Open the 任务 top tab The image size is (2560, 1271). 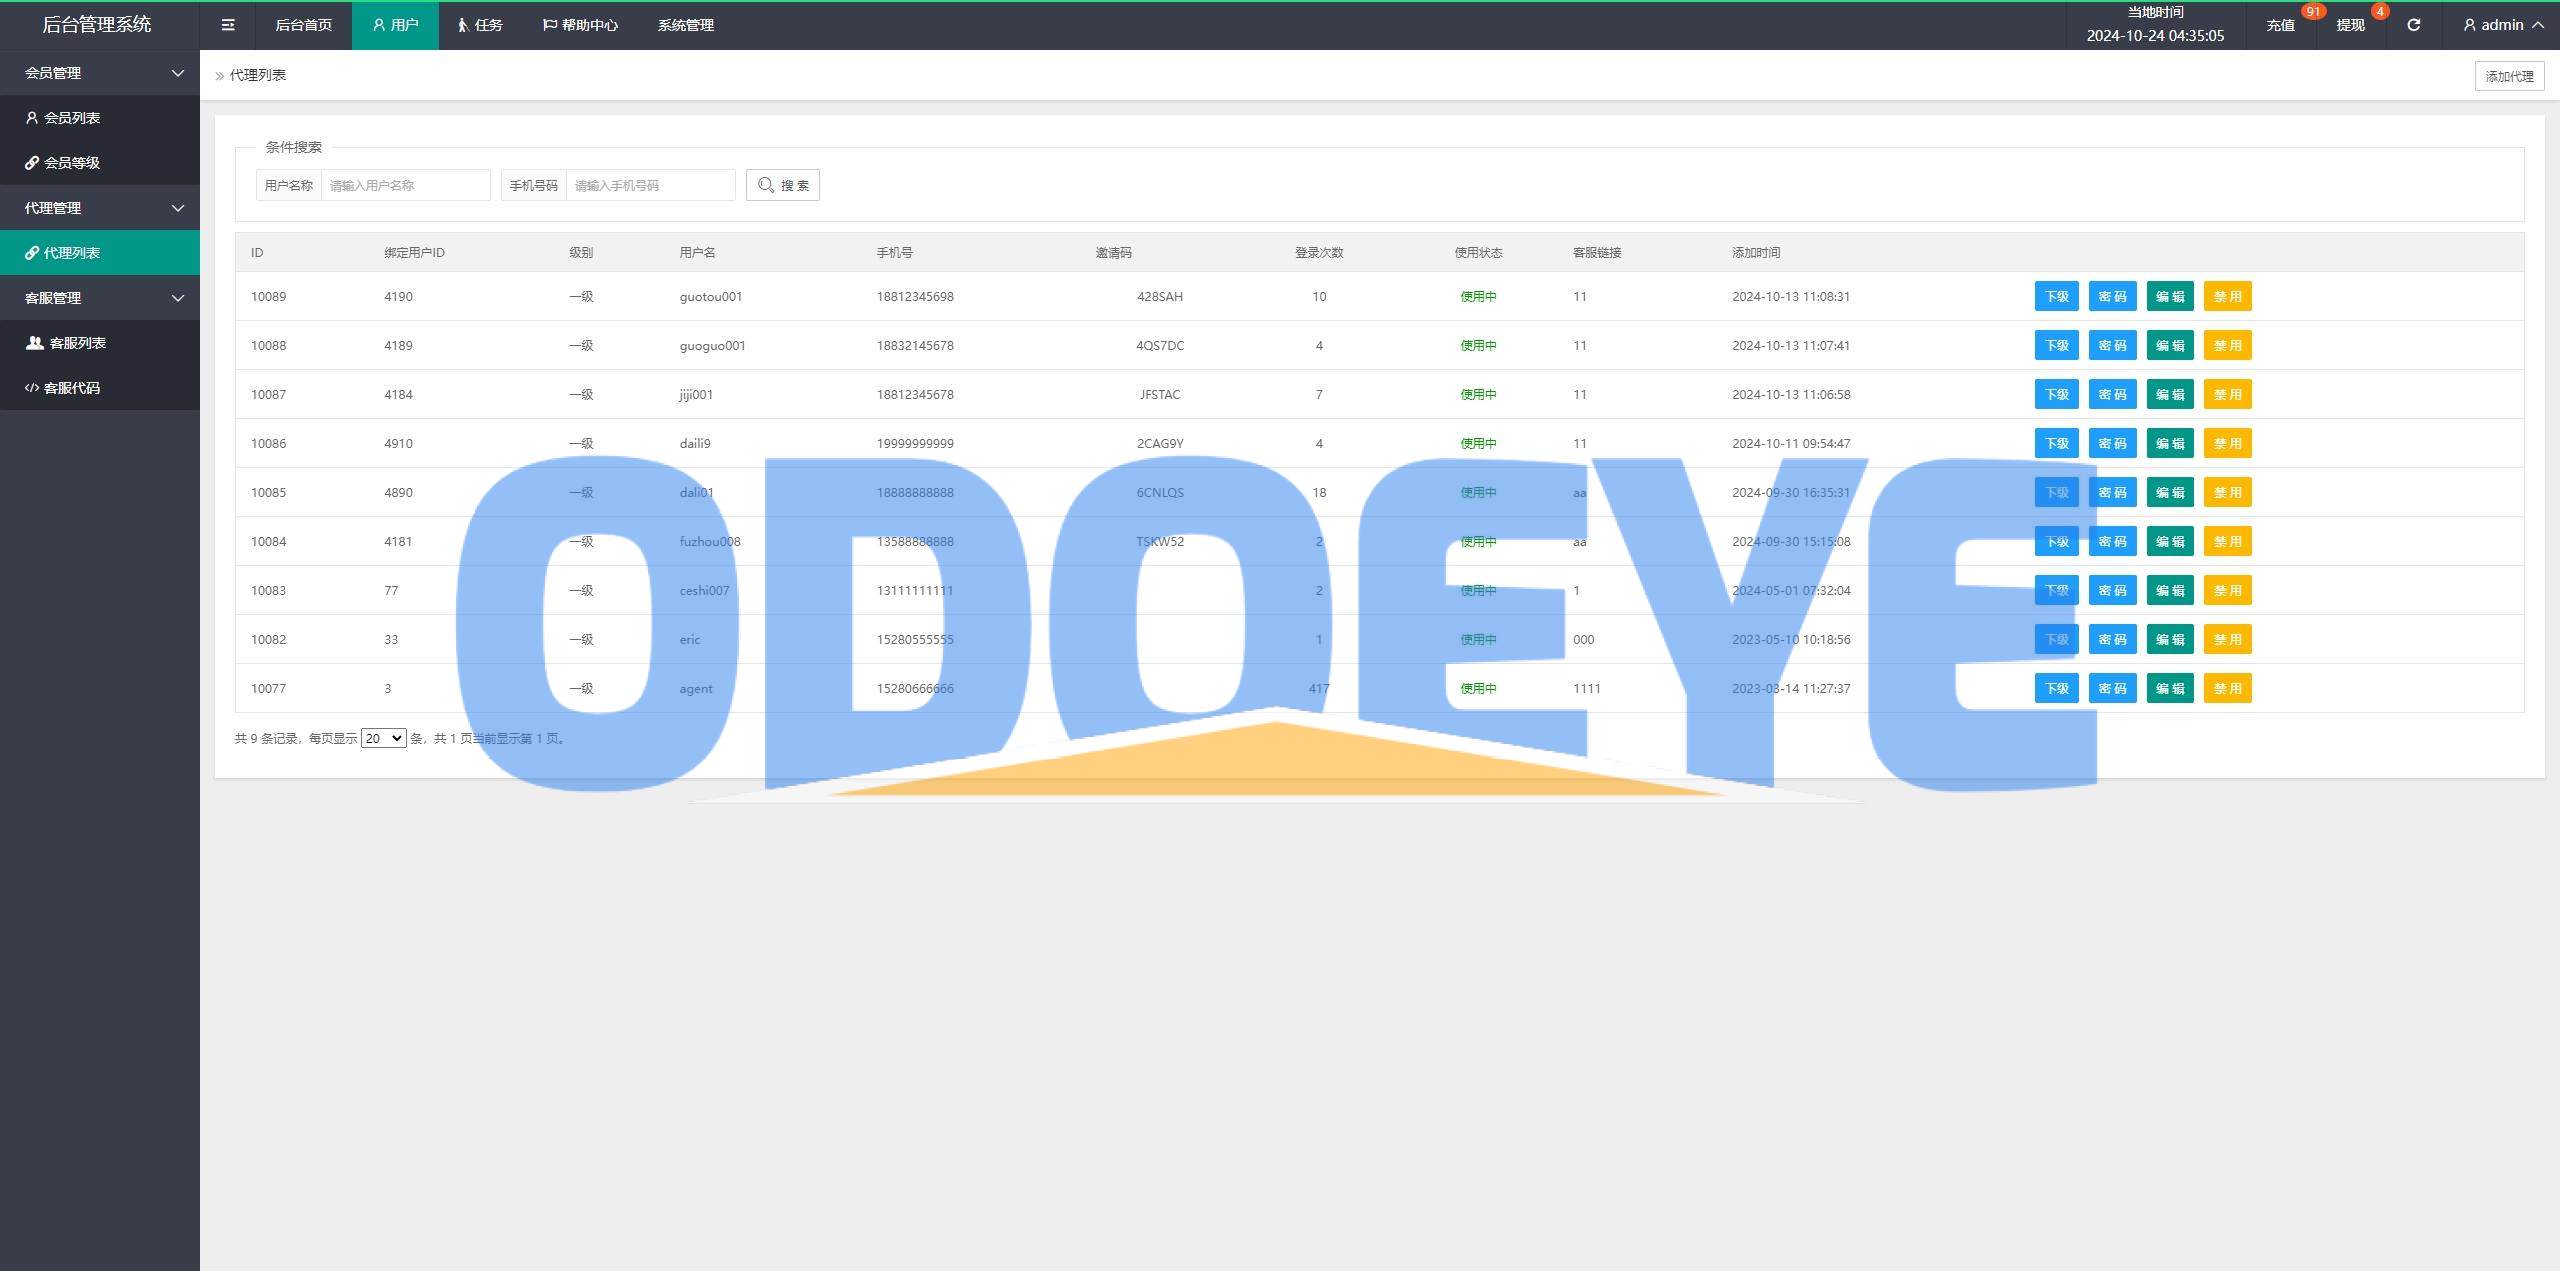(480, 25)
